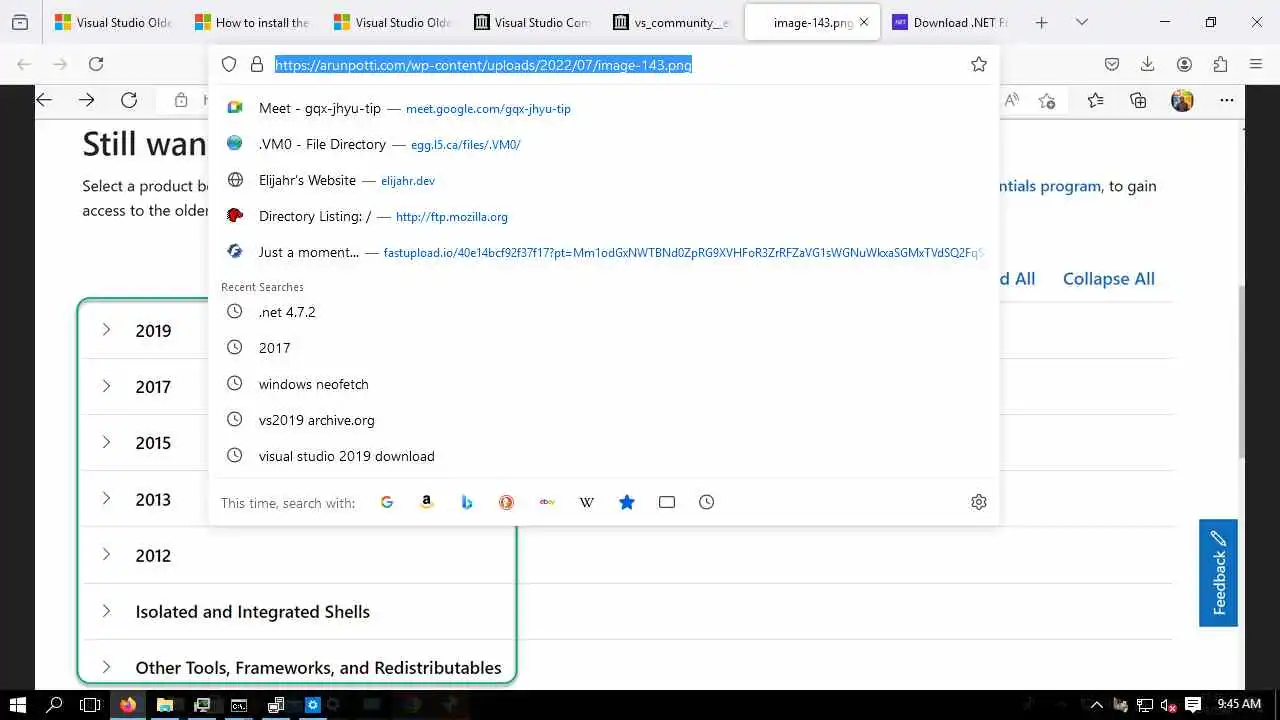
Task: Choose recent search 'visual studio 2019 download'
Action: (x=604, y=456)
